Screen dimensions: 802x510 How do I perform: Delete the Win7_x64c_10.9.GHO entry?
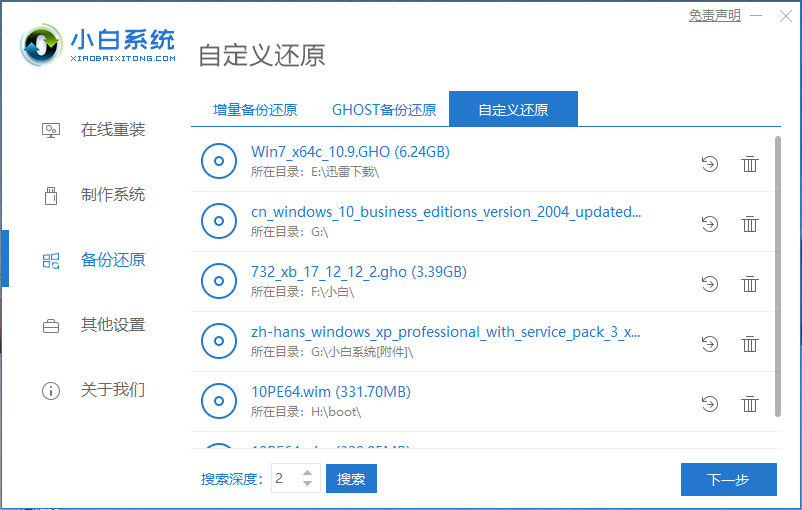(749, 164)
